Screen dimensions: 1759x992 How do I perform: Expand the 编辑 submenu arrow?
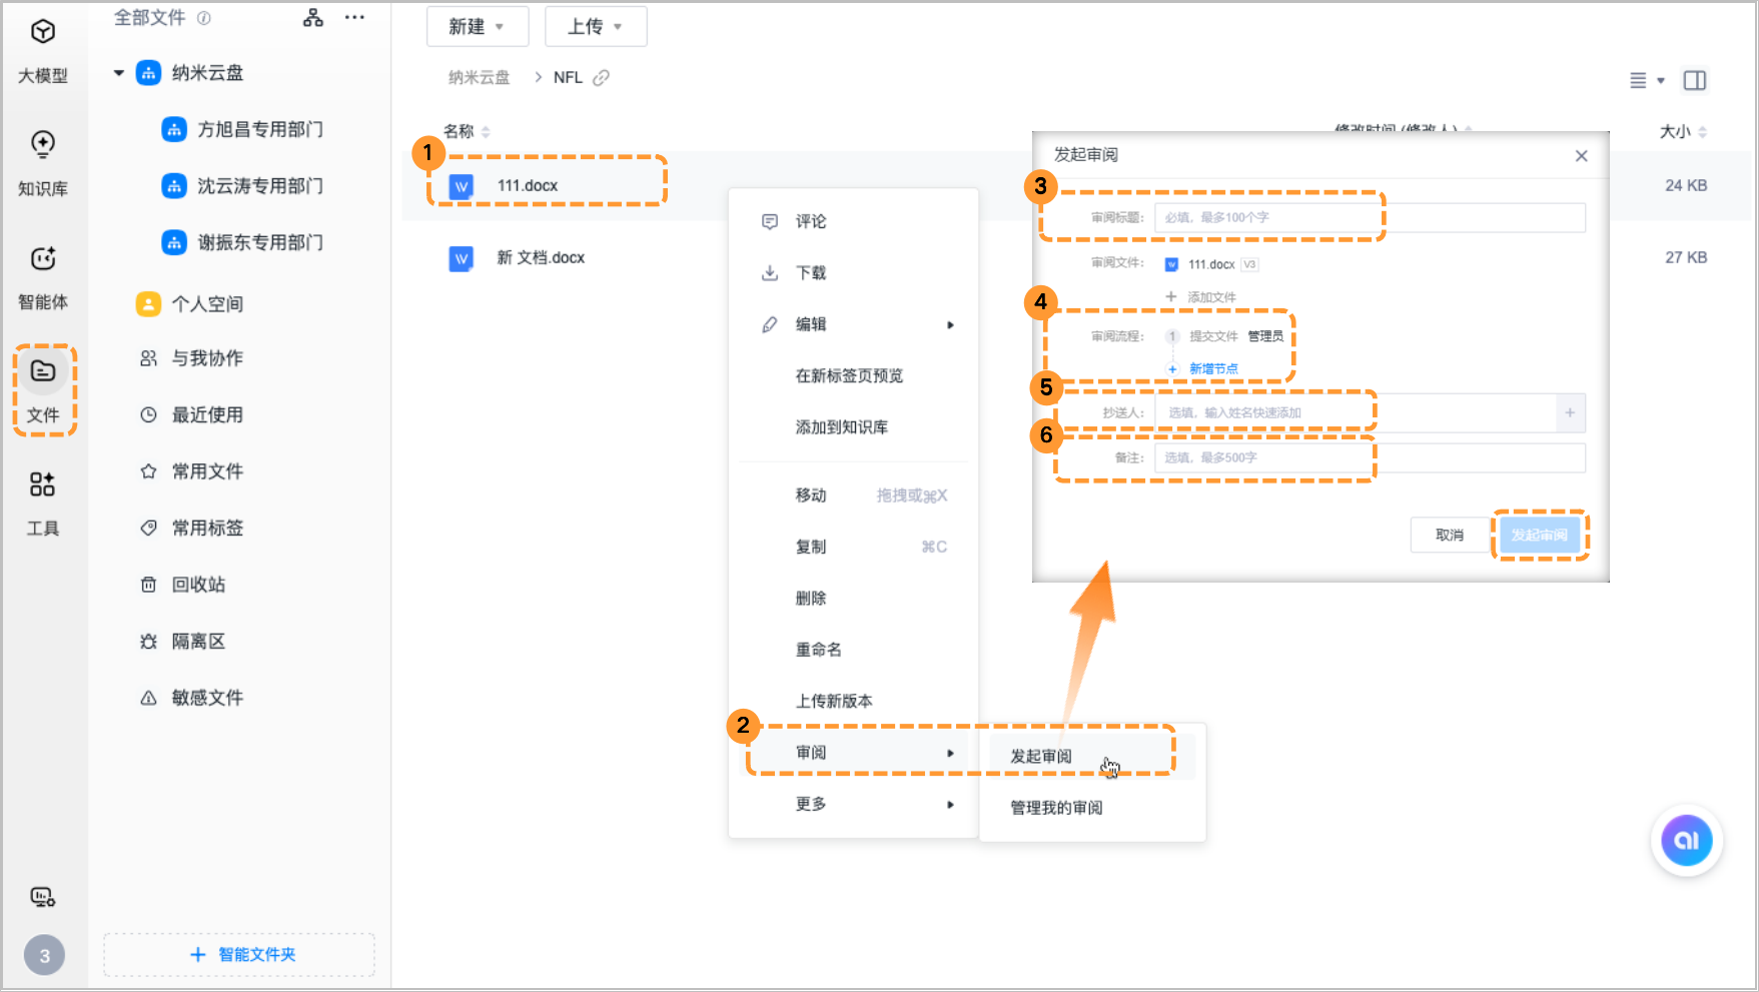(950, 325)
